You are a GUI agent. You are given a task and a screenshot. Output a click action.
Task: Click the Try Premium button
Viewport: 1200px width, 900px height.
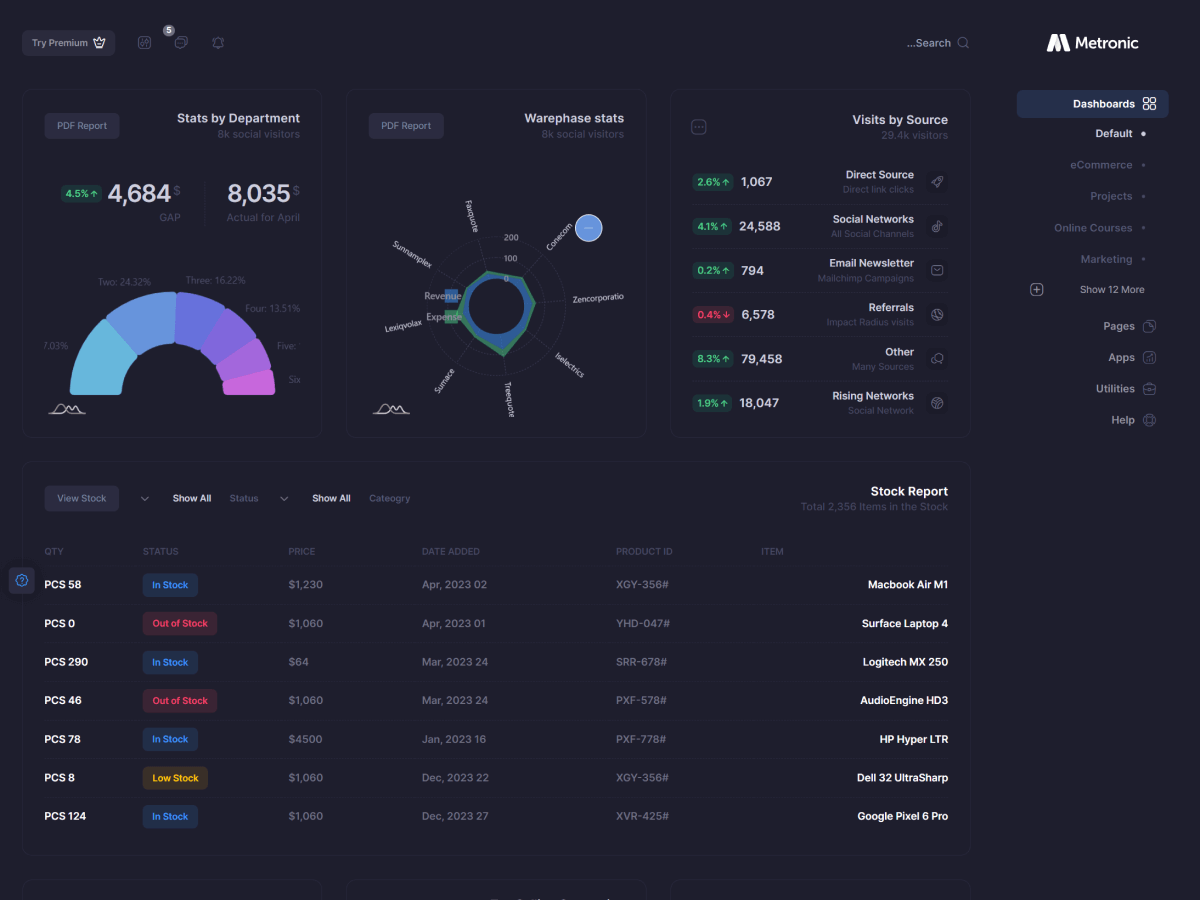[68, 43]
